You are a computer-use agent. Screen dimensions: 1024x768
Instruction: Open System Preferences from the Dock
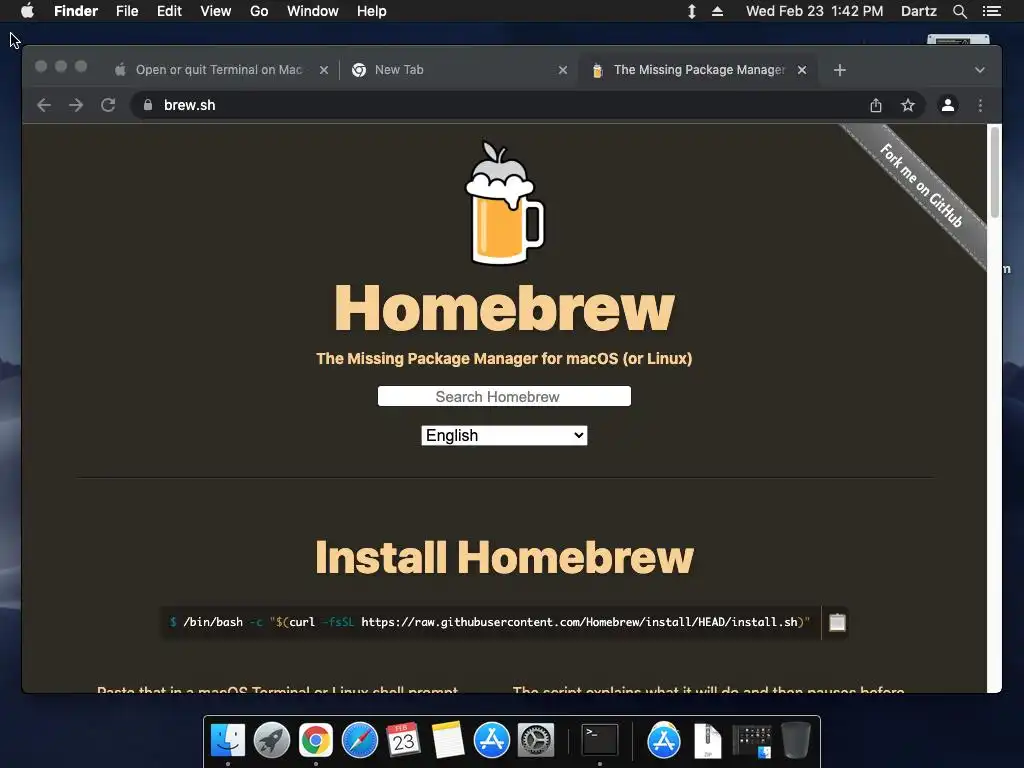pos(536,741)
